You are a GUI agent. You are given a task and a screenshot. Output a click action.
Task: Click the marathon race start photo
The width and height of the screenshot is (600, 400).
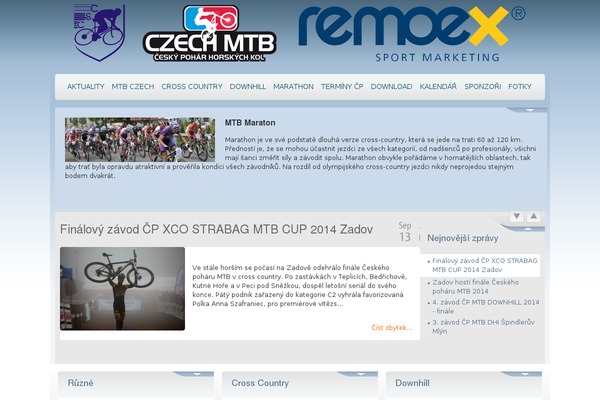(140, 139)
